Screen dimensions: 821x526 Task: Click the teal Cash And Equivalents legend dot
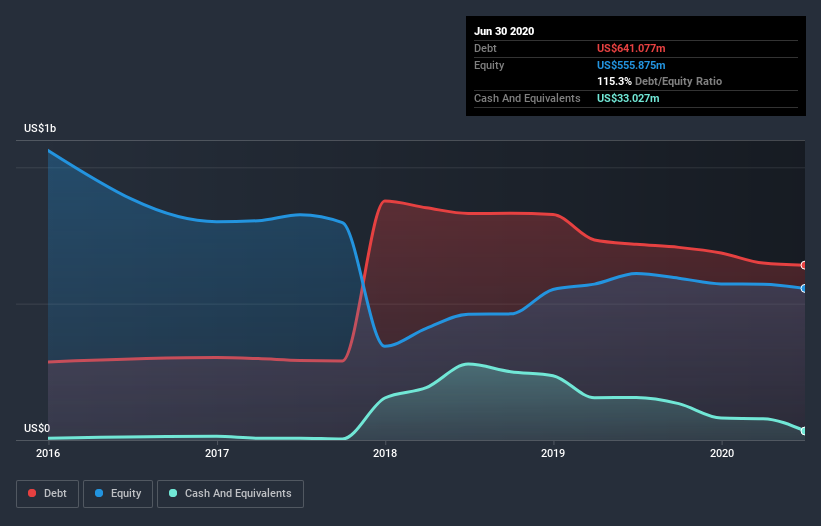pyautogui.click(x=173, y=493)
